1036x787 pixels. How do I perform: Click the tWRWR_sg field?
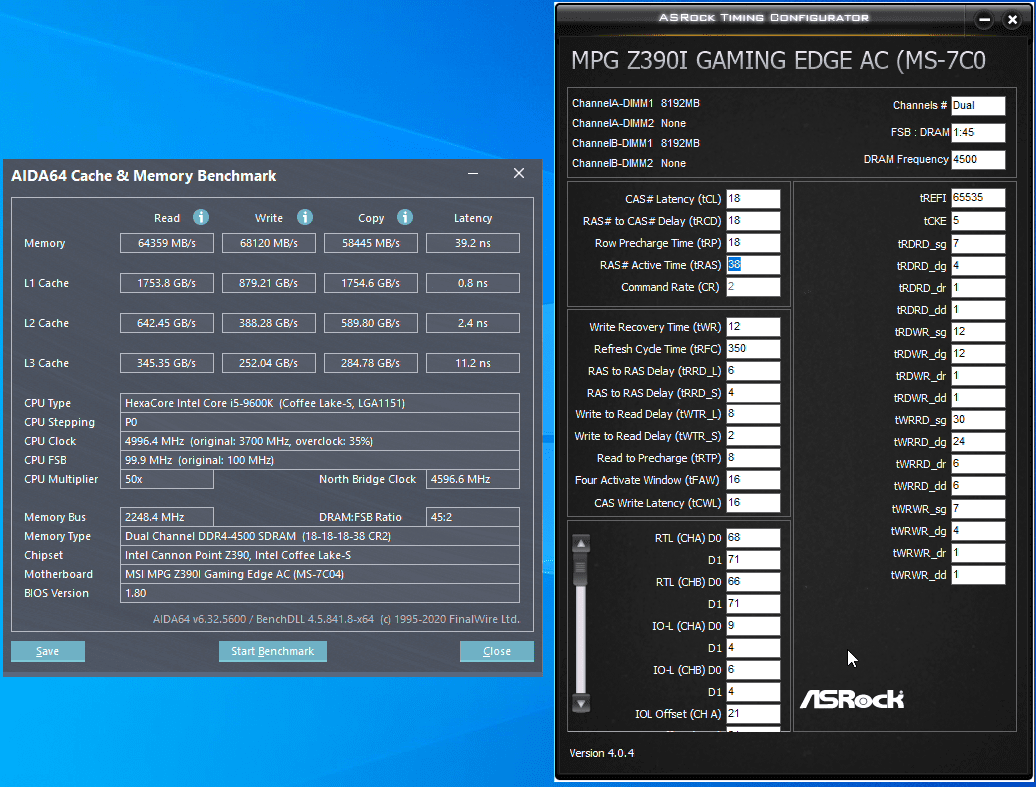click(x=979, y=508)
